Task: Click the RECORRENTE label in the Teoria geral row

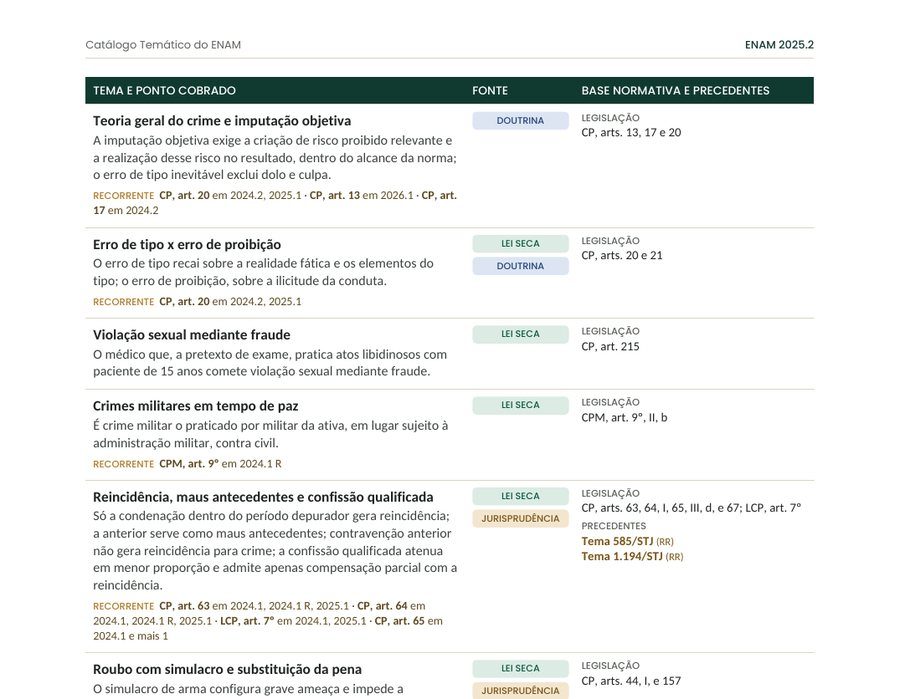Action: (x=123, y=196)
